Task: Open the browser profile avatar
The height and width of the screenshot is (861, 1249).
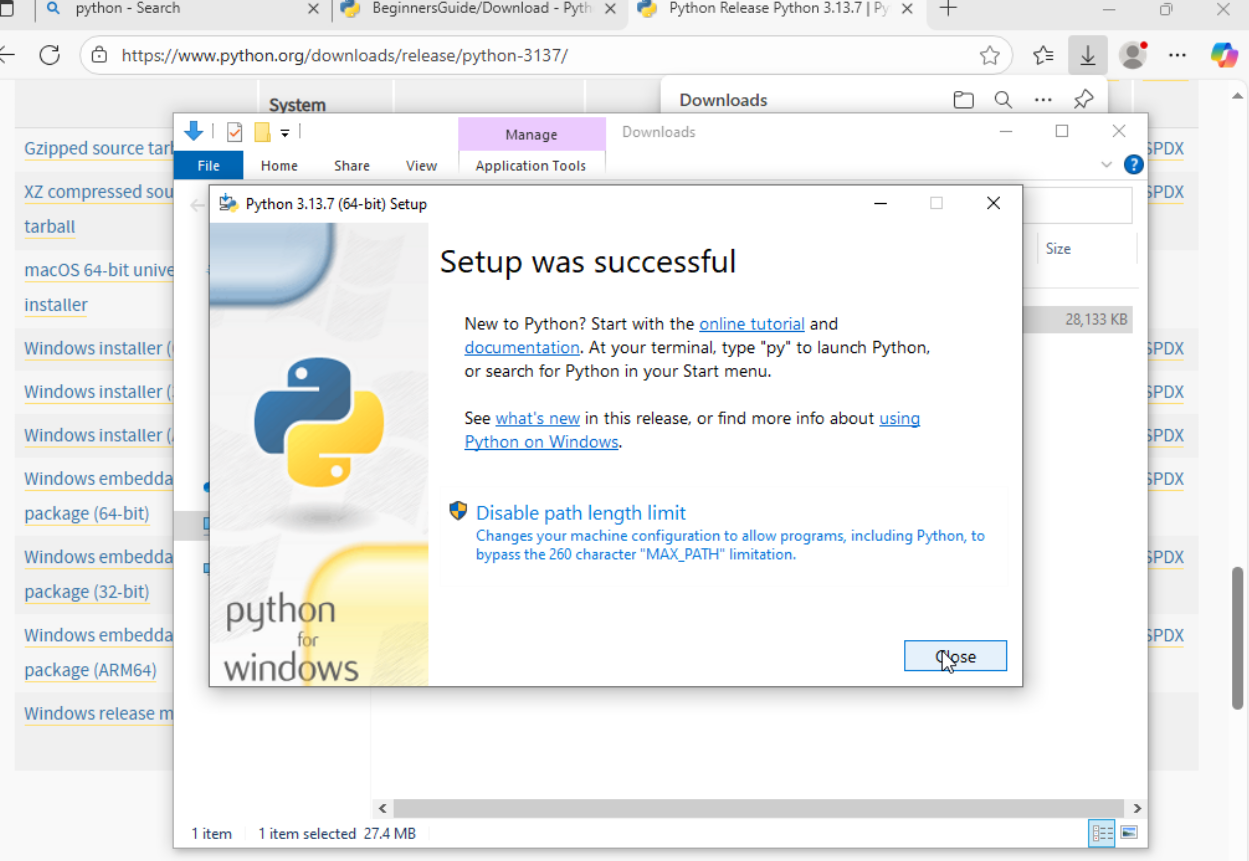Action: 1132,56
